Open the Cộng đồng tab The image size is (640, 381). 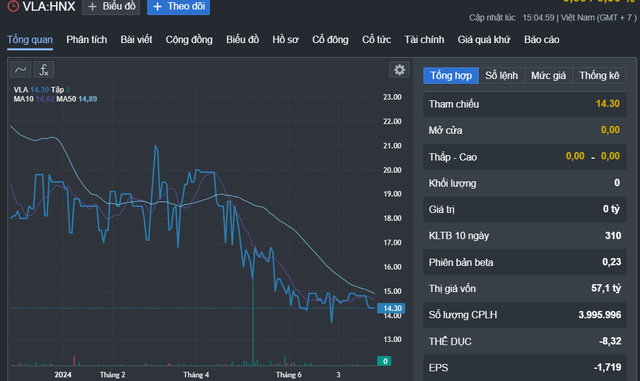[x=189, y=40]
